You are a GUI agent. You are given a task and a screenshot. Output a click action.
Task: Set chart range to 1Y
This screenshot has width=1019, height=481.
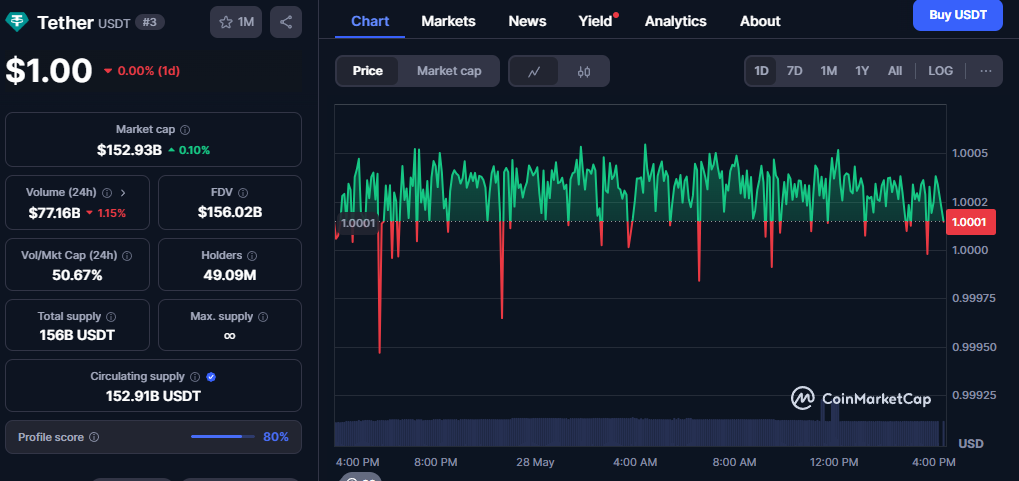(862, 71)
